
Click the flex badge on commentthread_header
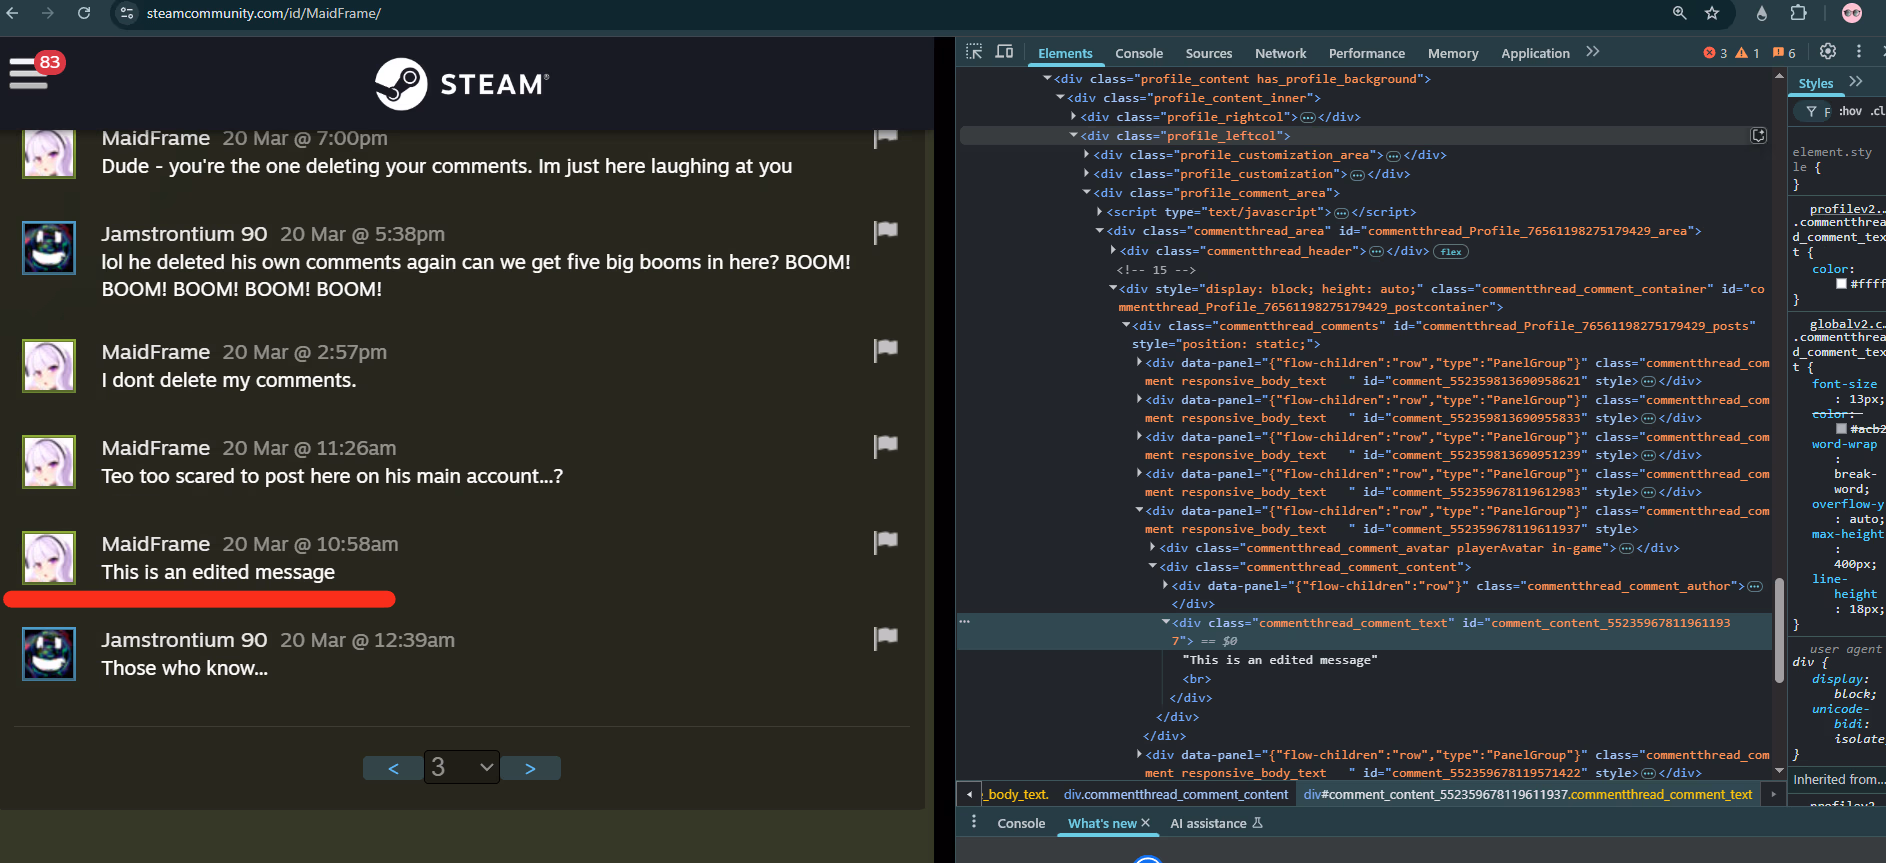click(x=1451, y=251)
